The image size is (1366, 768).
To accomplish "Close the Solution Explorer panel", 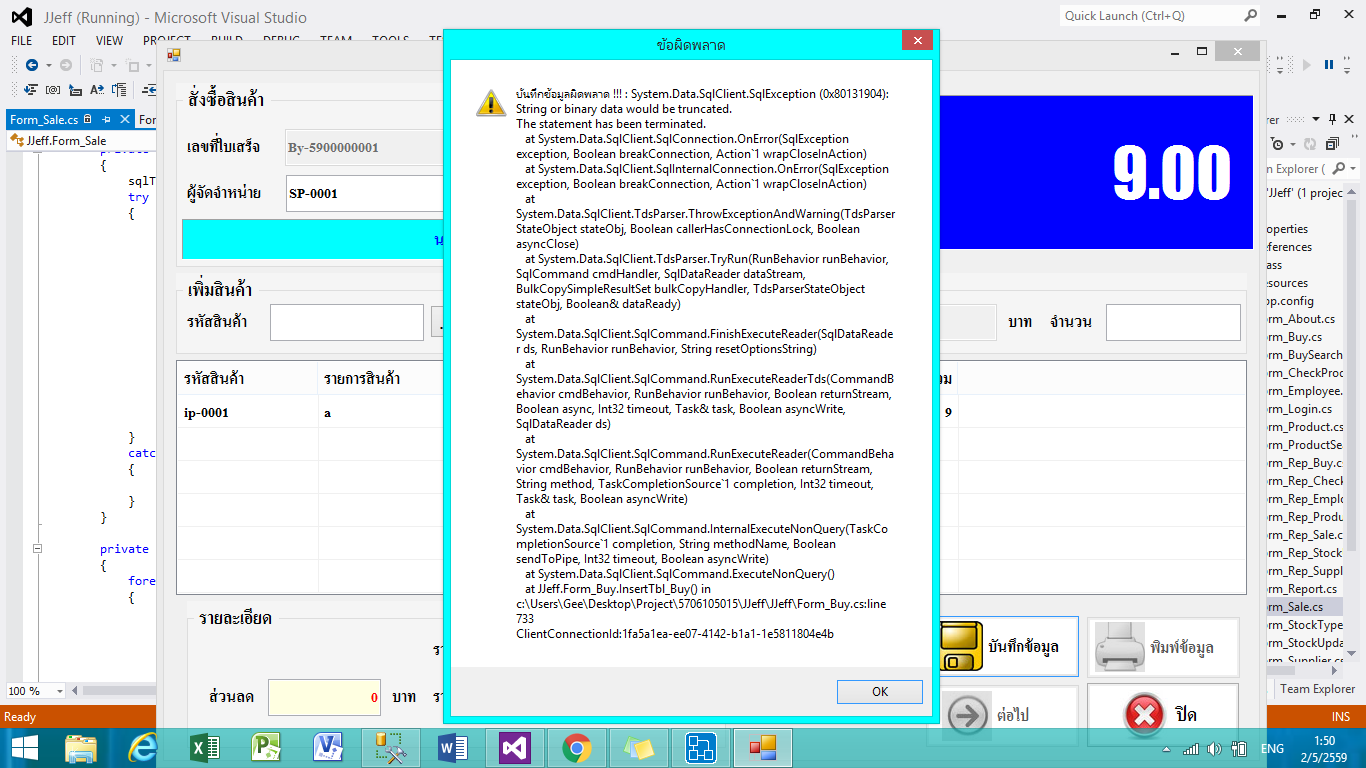I will (1347, 120).
